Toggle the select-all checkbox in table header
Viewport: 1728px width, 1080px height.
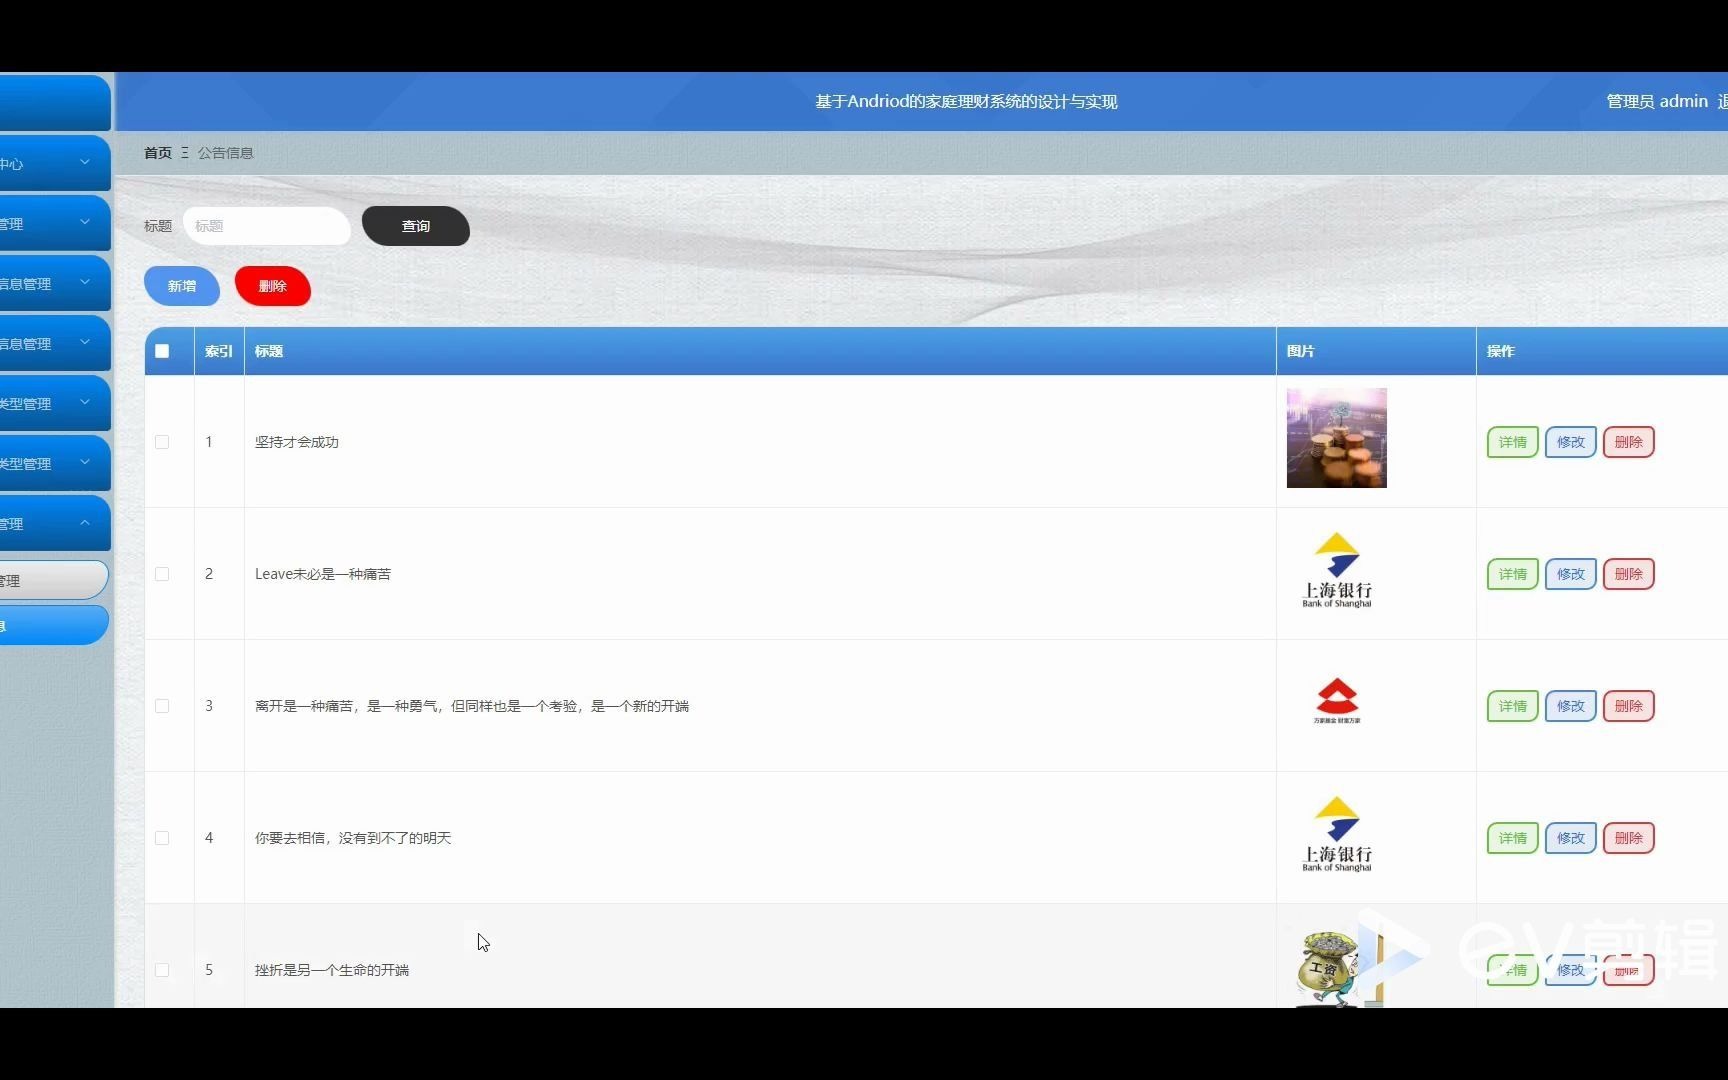(162, 351)
